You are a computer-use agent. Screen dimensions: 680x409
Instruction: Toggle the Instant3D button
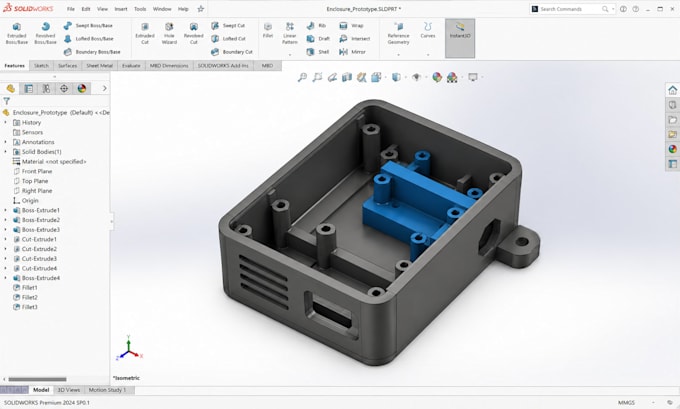coord(460,38)
